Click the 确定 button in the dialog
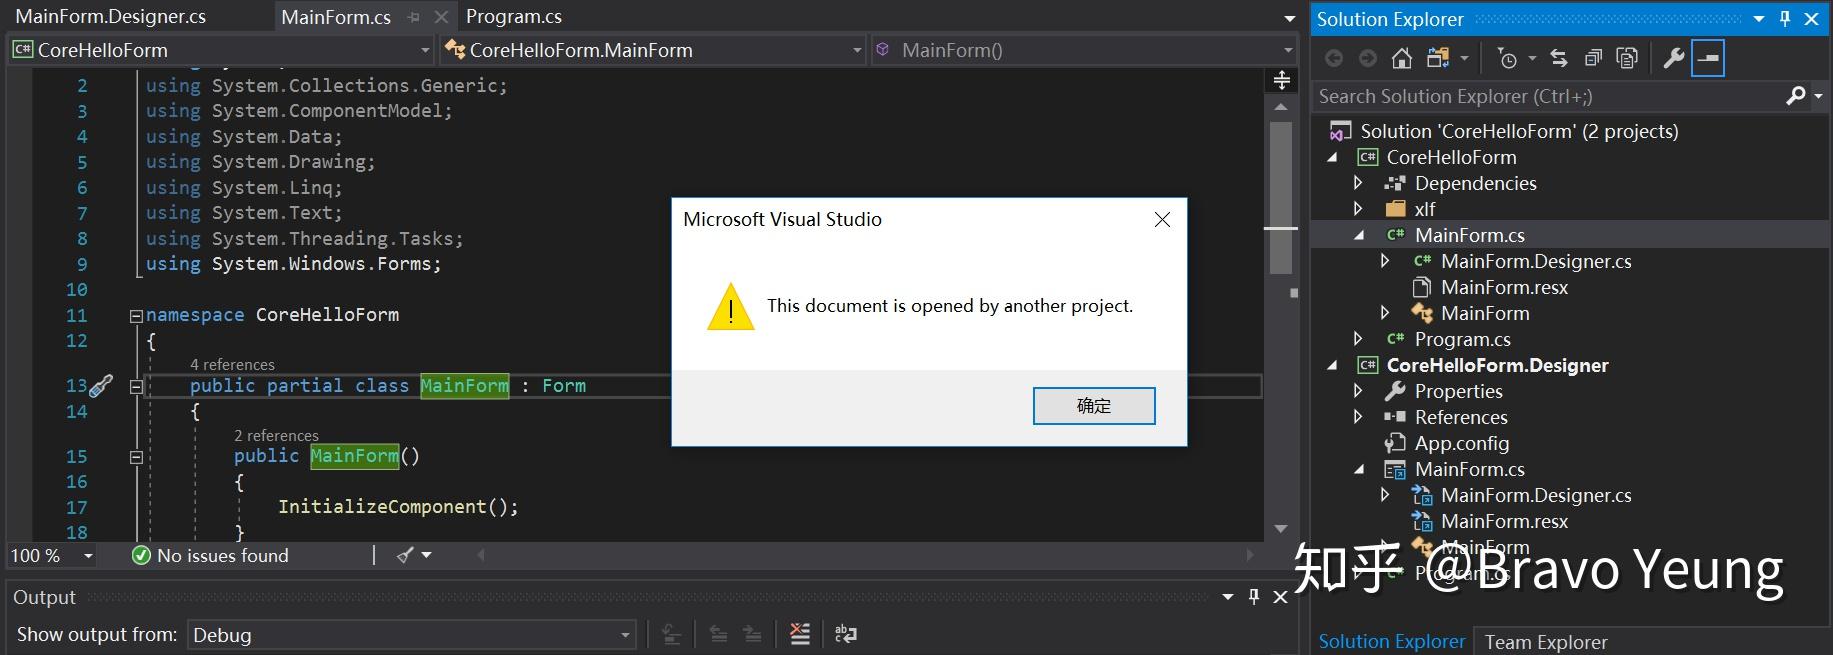 click(x=1094, y=406)
